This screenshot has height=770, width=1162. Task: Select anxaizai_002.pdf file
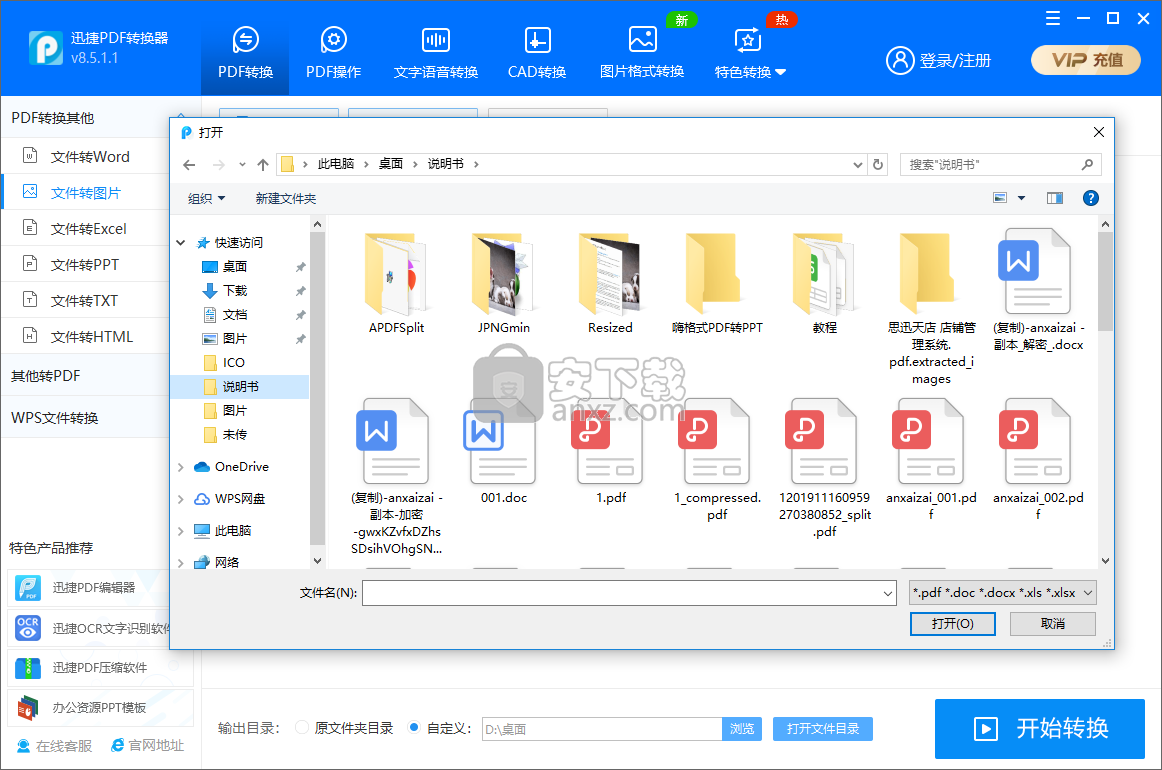click(1038, 460)
